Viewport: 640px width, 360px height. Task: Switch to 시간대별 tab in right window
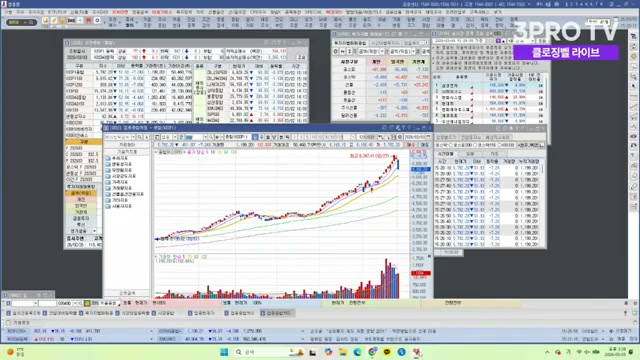tap(446, 154)
